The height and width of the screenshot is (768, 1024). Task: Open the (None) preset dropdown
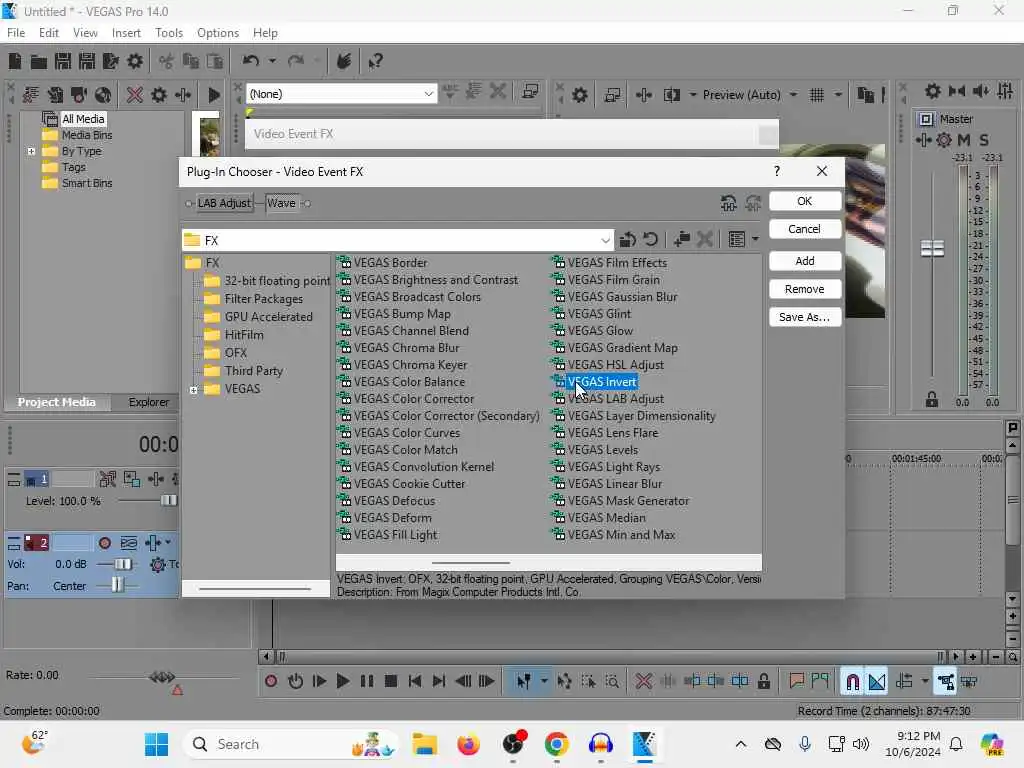pyautogui.click(x=428, y=94)
